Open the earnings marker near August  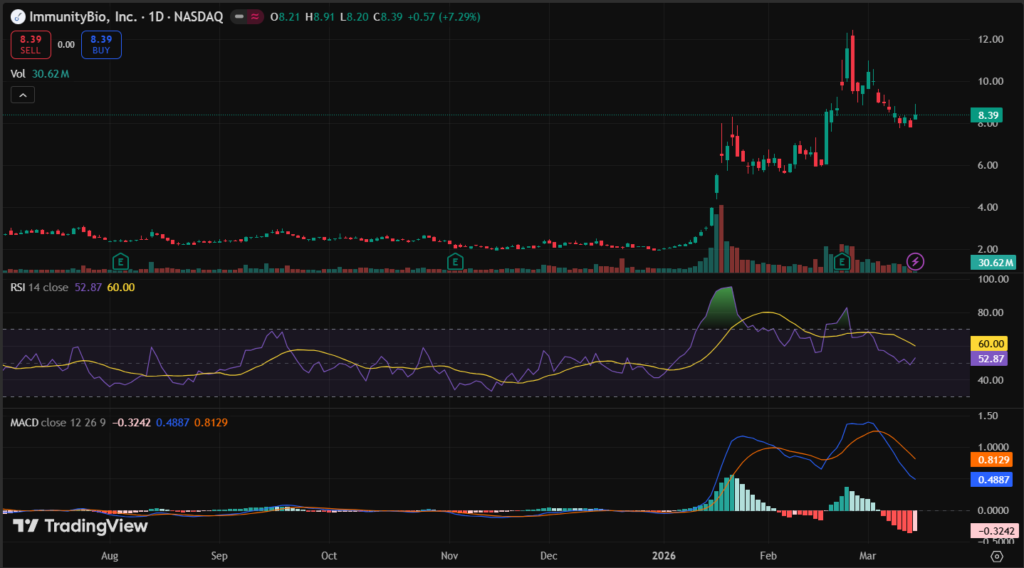(x=121, y=261)
